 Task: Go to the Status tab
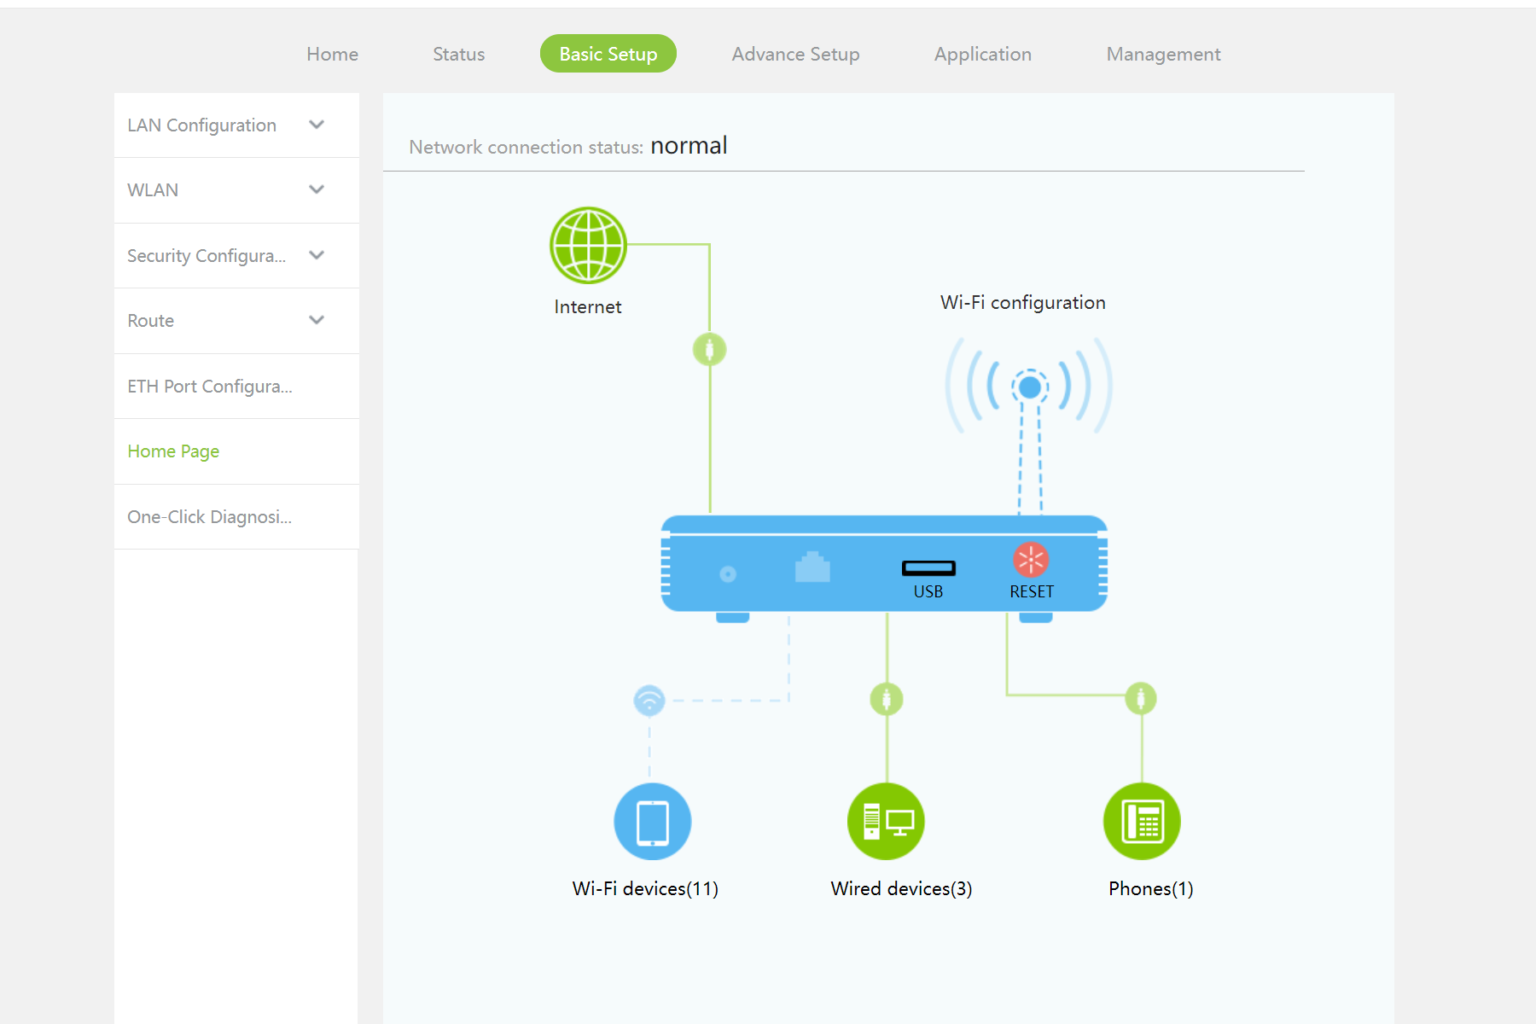[458, 54]
